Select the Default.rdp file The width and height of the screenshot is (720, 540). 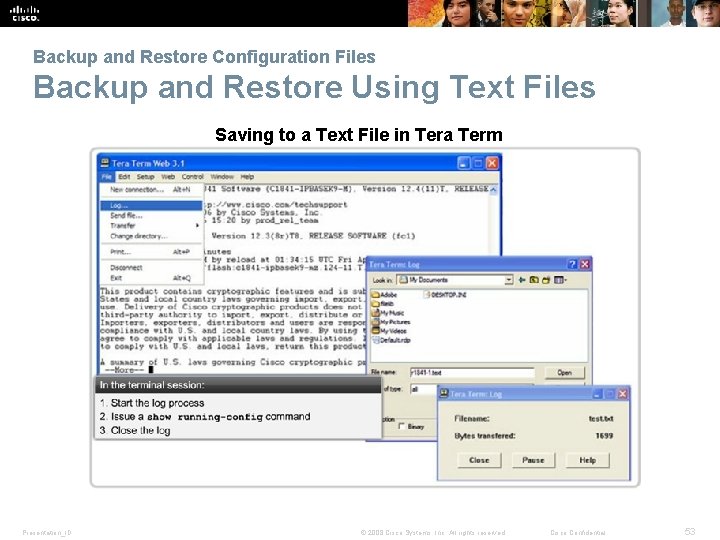point(391,340)
